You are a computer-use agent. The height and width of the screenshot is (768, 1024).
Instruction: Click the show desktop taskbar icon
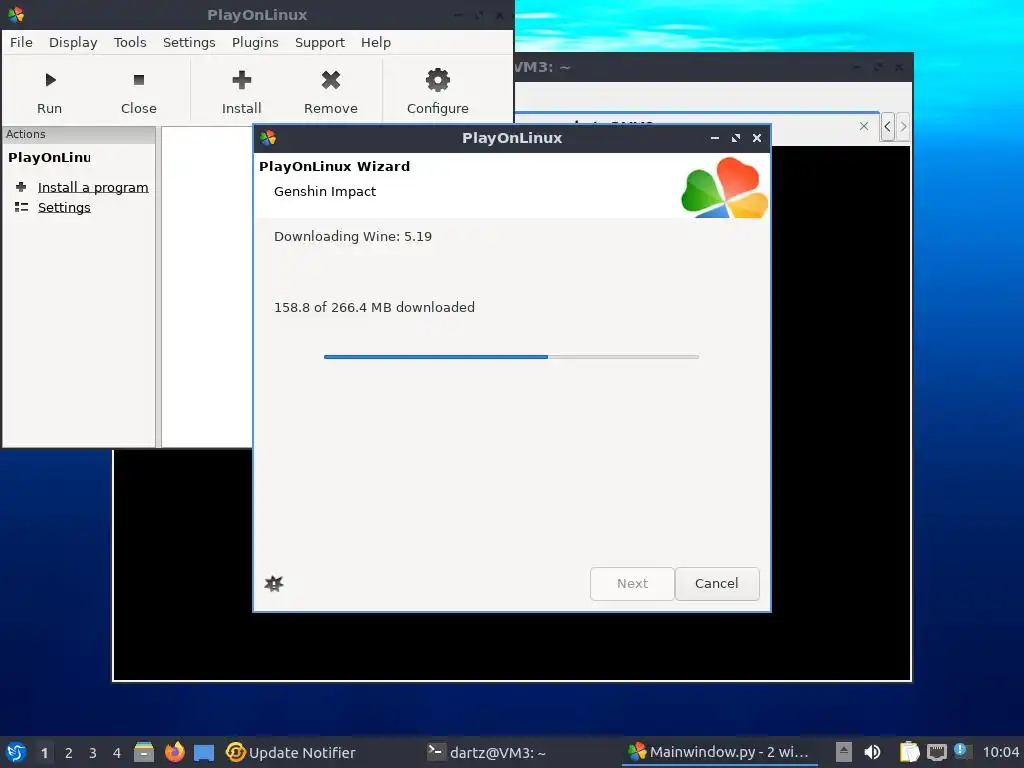coord(204,753)
